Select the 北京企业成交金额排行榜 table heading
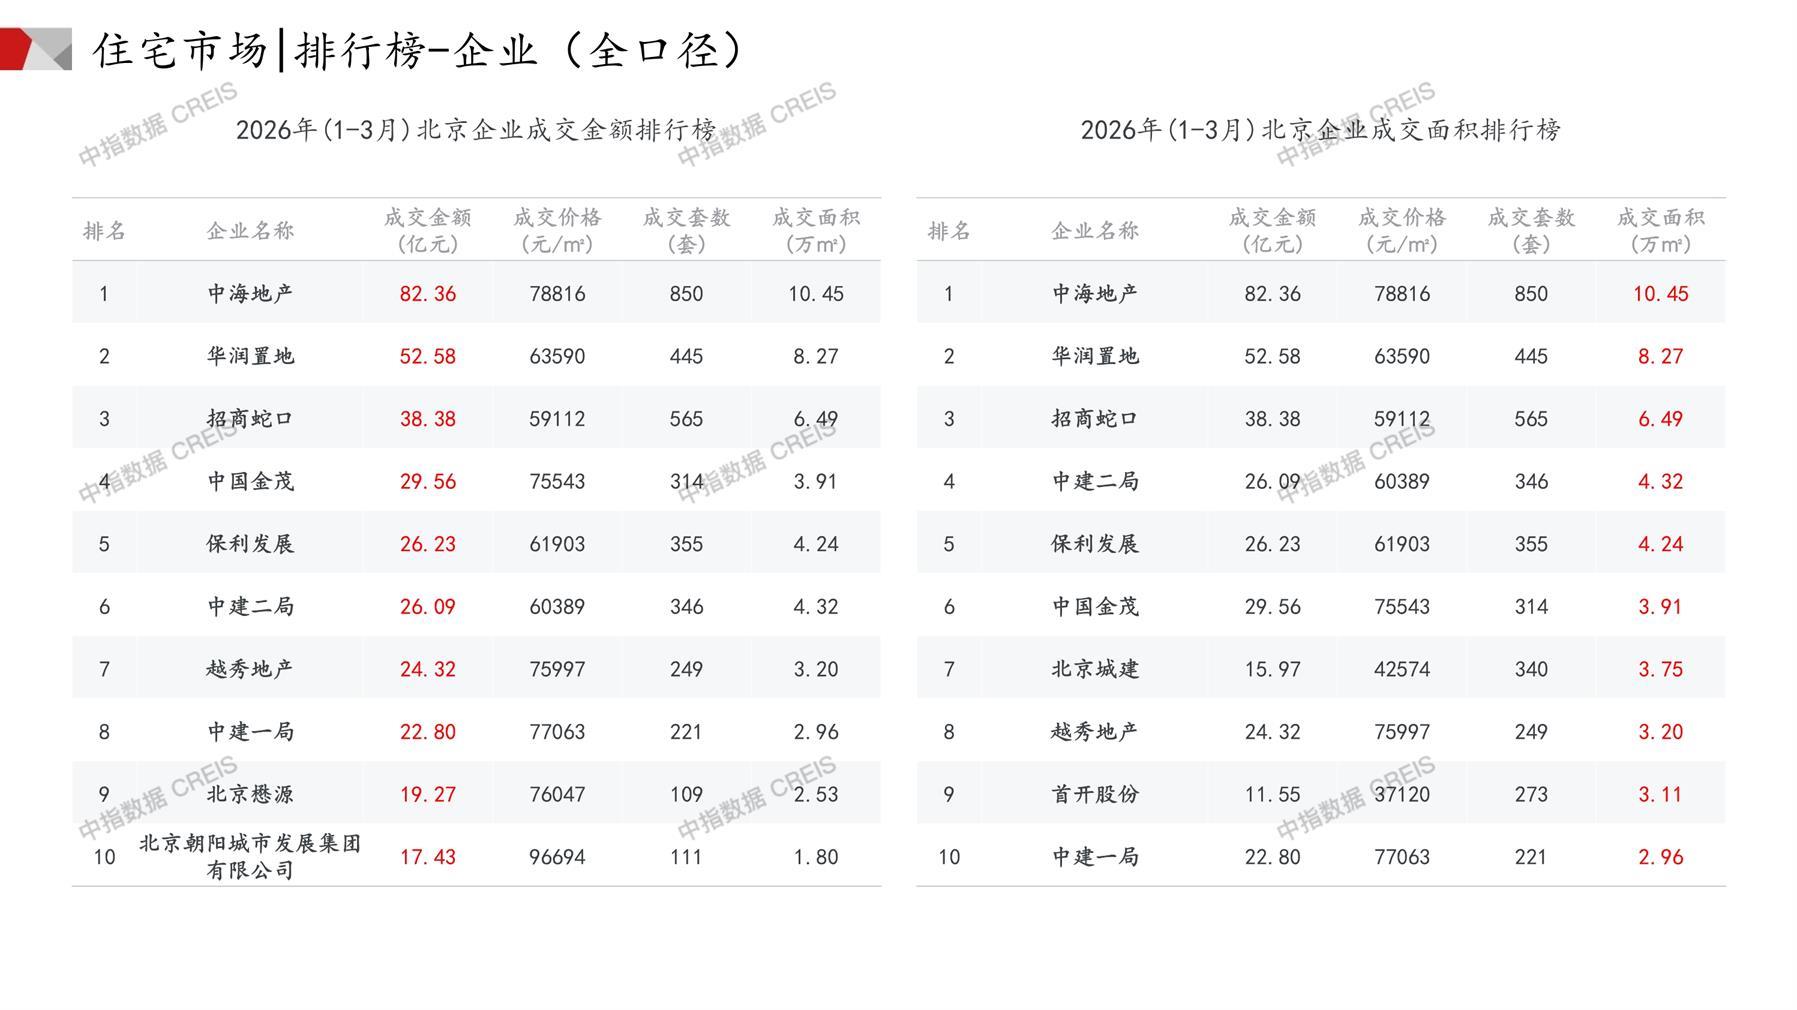 point(476,130)
